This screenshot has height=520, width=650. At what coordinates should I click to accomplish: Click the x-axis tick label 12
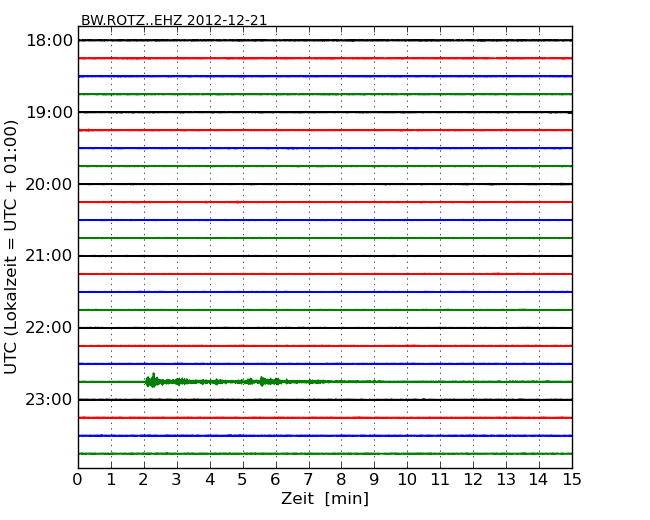(473, 479)
